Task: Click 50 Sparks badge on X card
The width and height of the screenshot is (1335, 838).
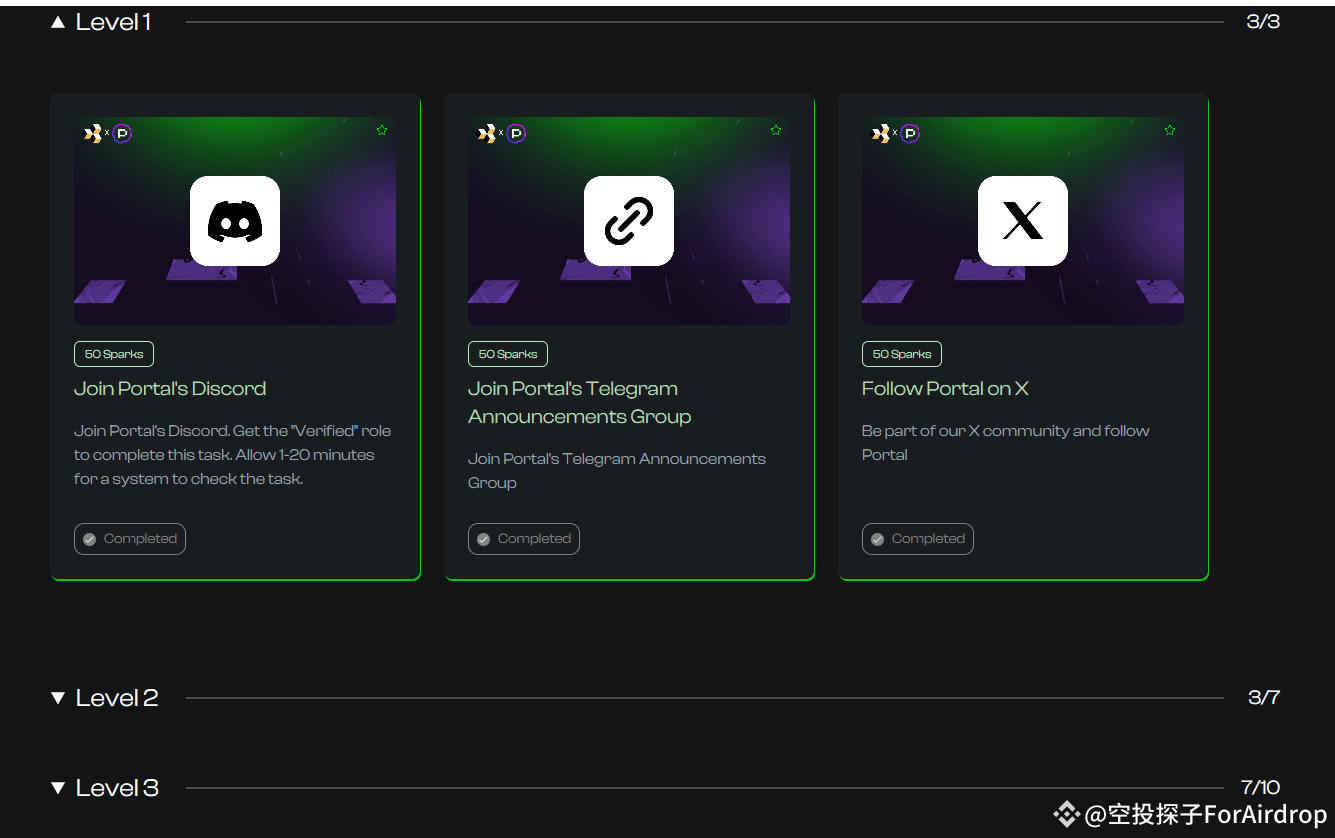Action: click(902, 354)
